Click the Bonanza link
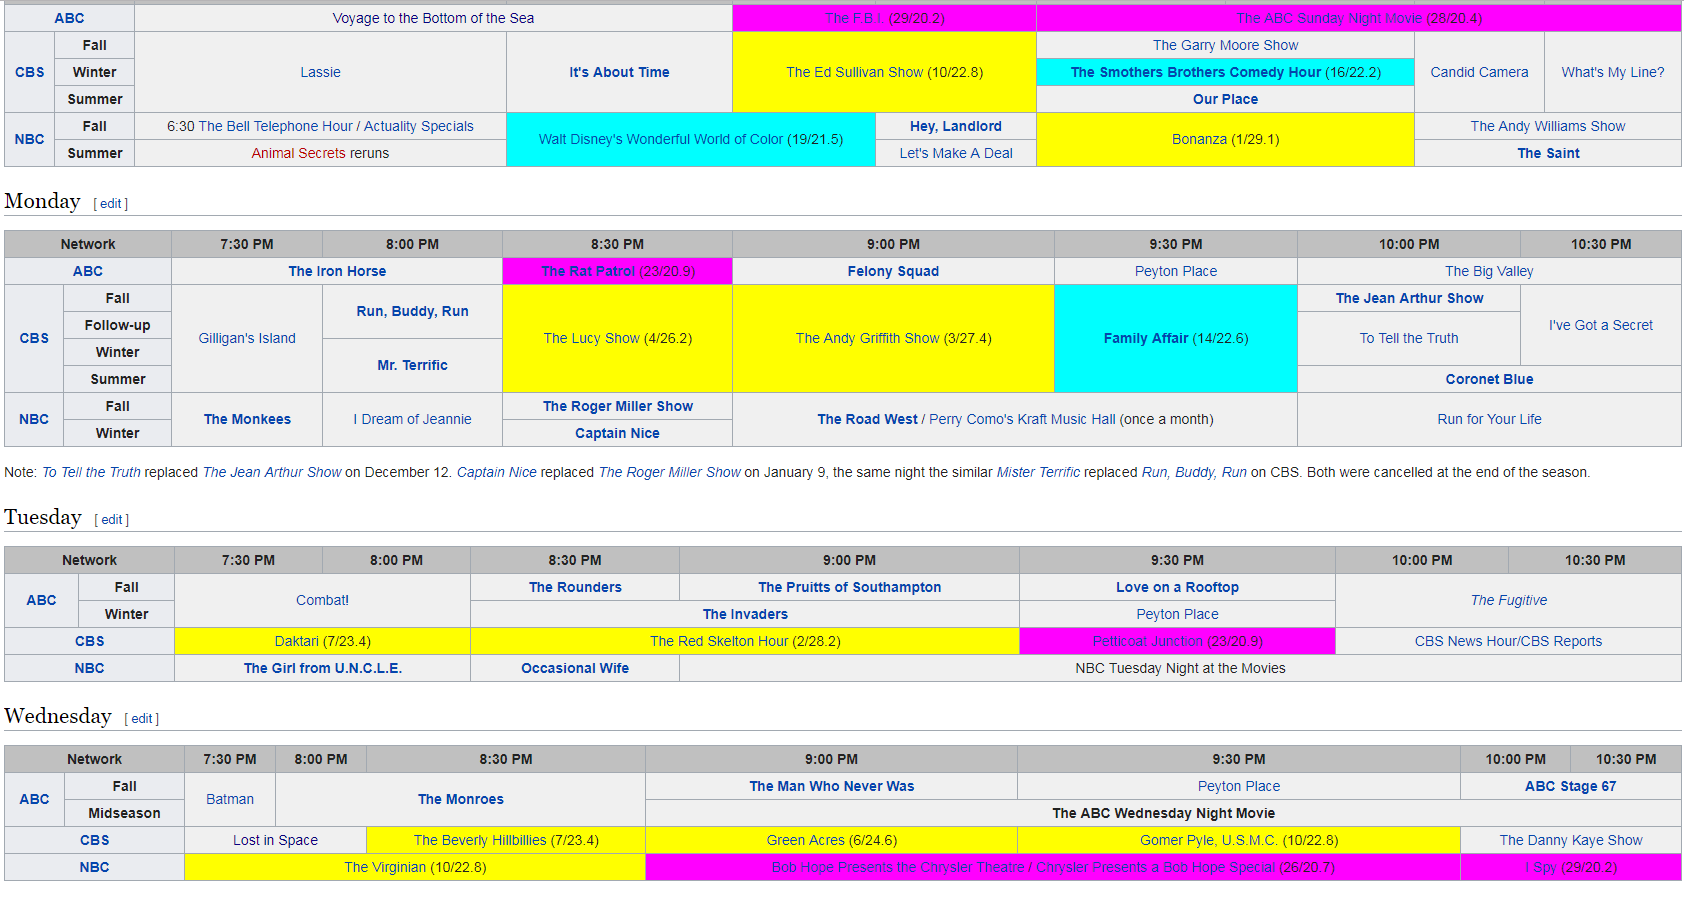Screen dimensions: 1684x899 [1199, 139]
